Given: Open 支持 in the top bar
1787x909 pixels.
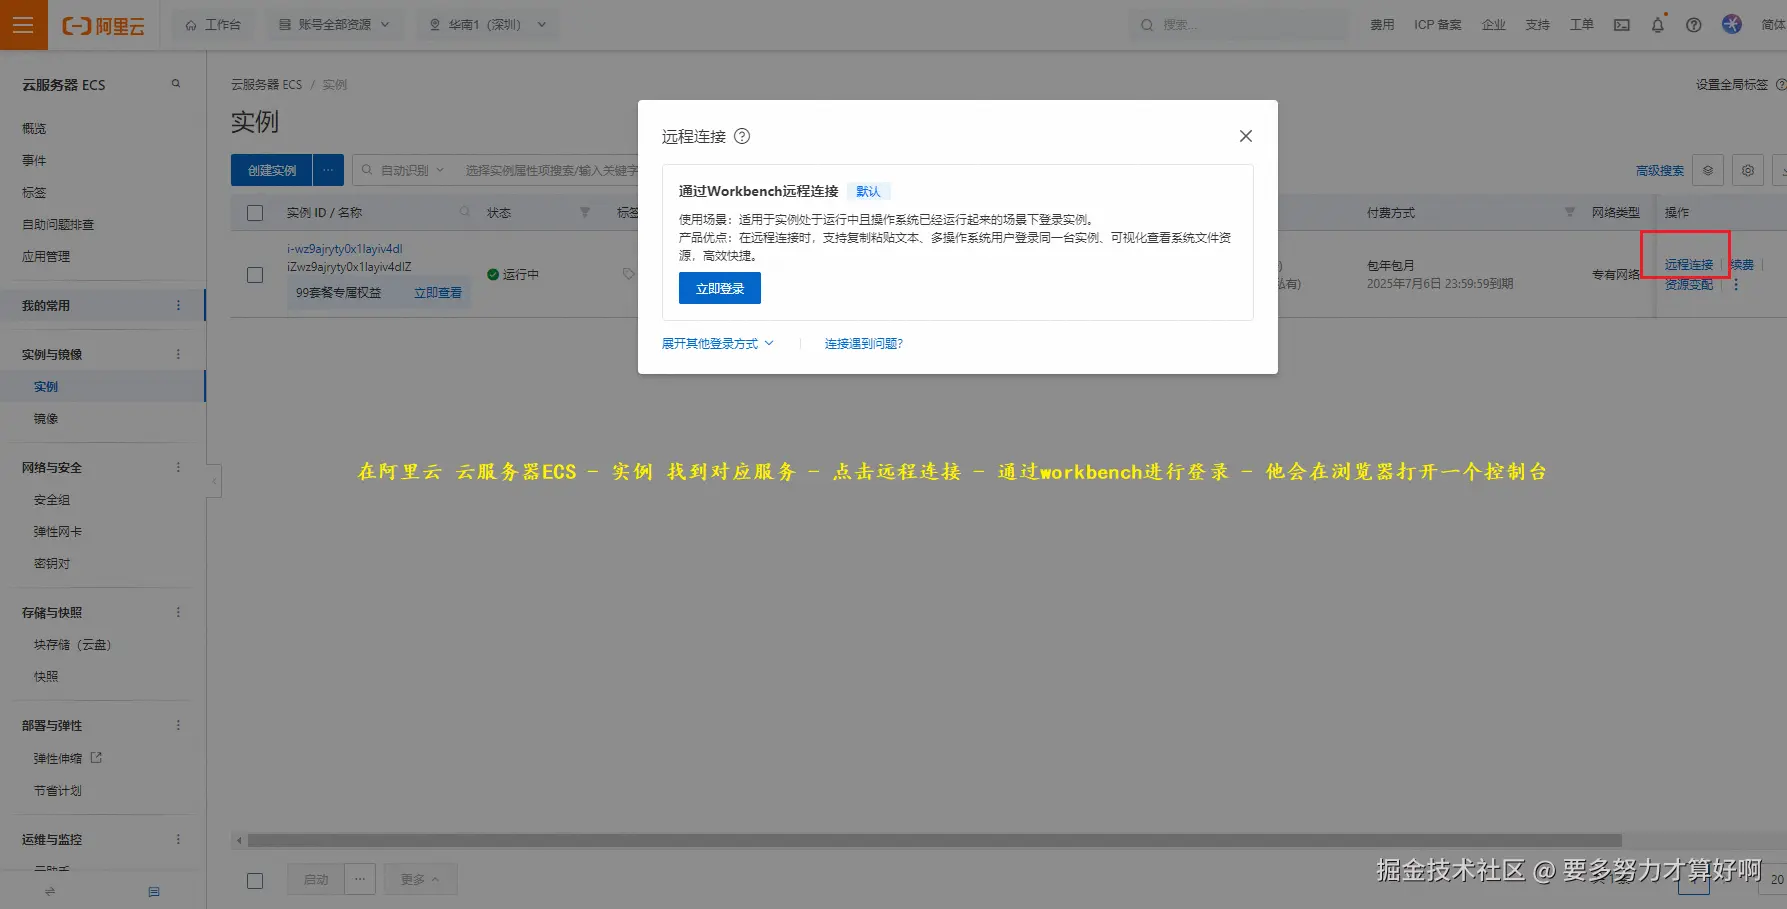Looking at the screenshot, I should click(x=1538, y=25).
